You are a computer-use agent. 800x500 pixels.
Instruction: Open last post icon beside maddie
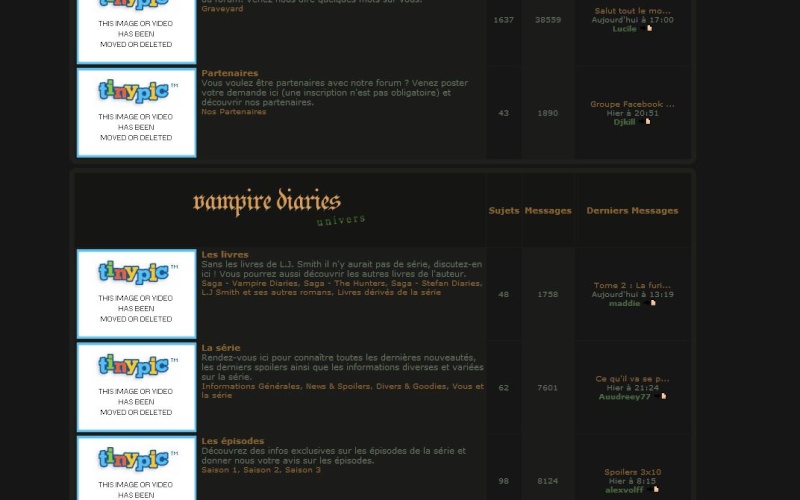pyautogui.click(x=649, y=303)
